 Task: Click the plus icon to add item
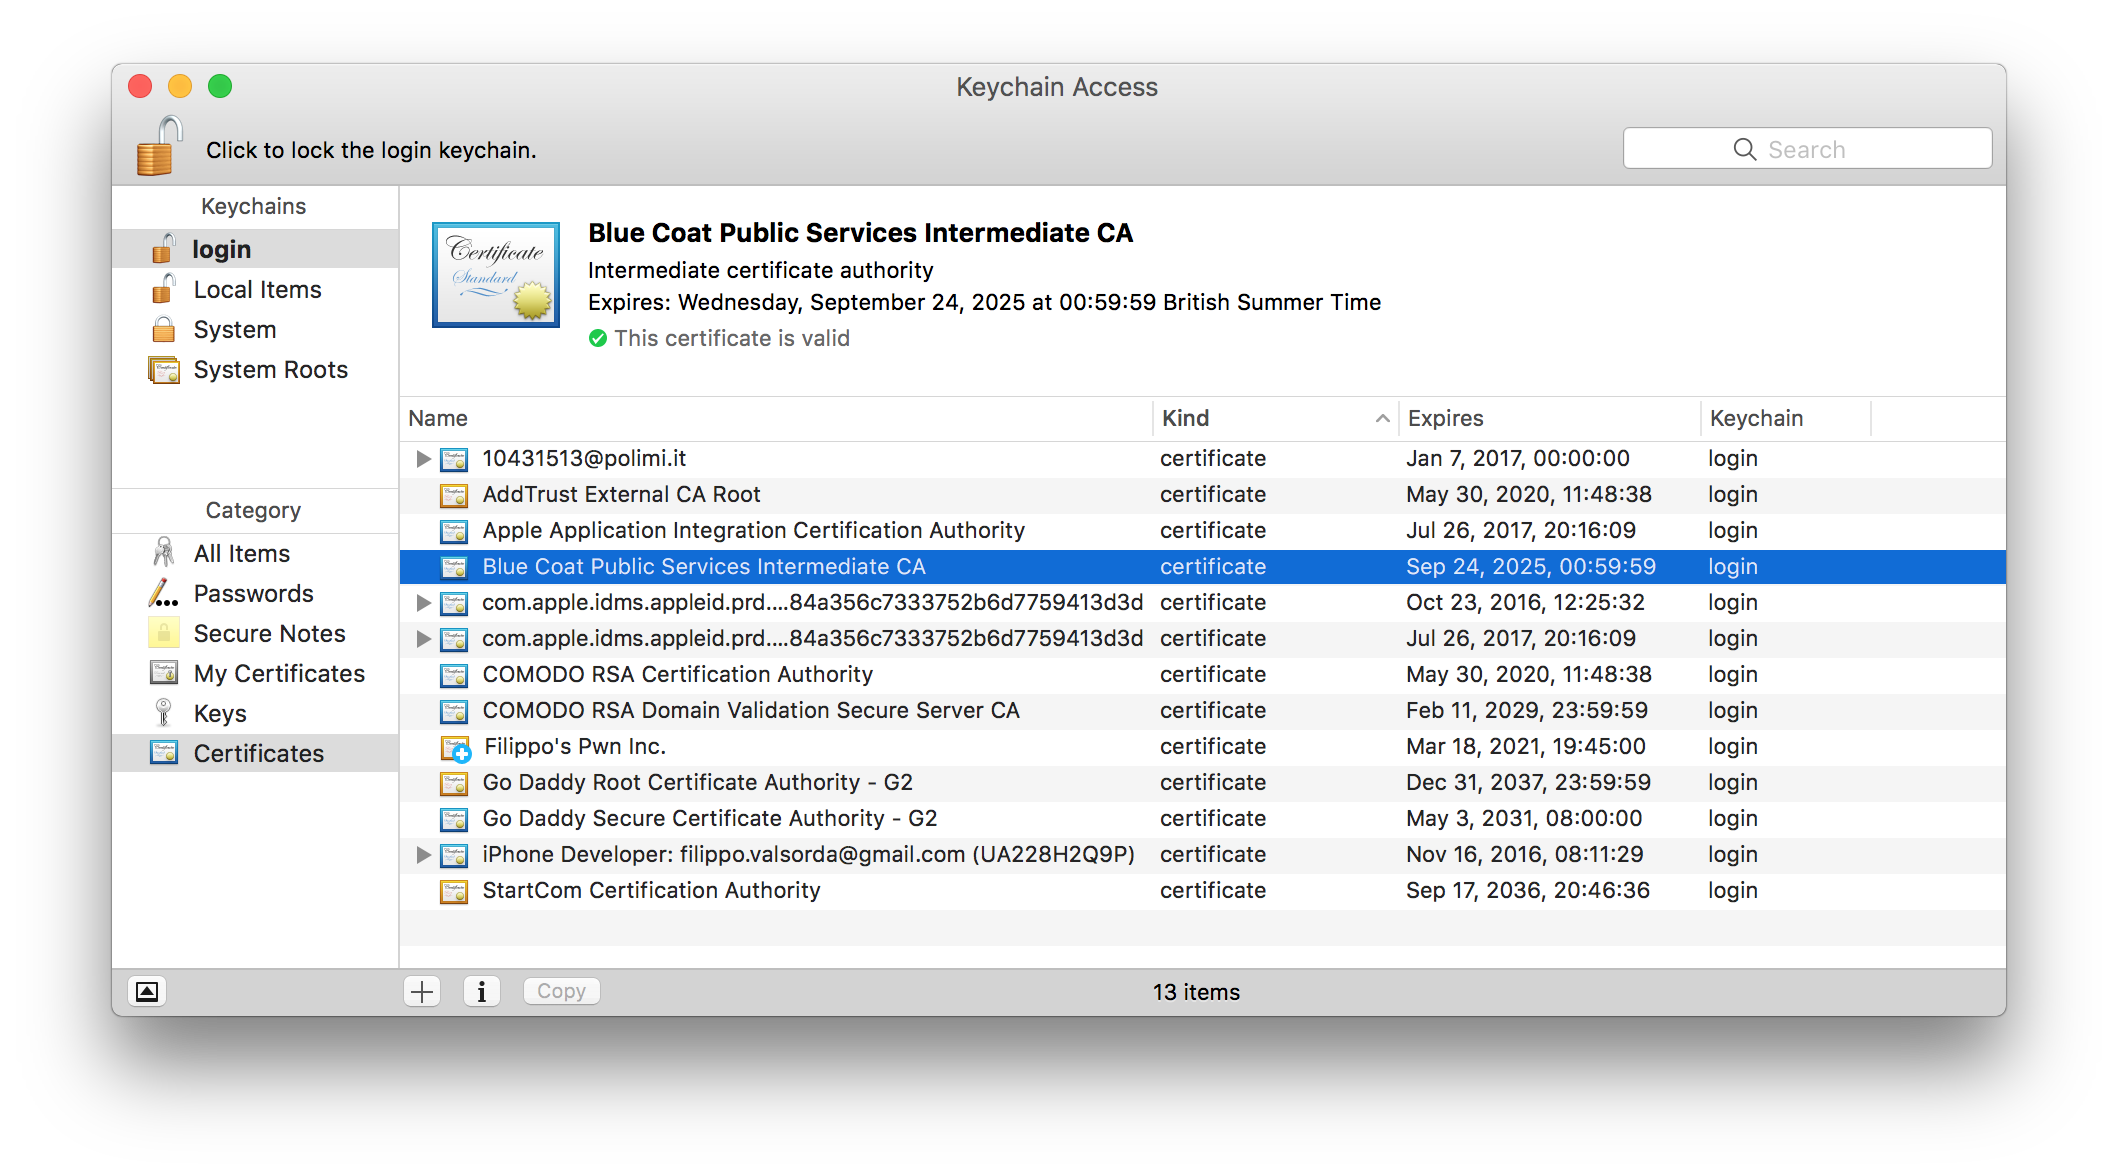click(x=422, y=991)
